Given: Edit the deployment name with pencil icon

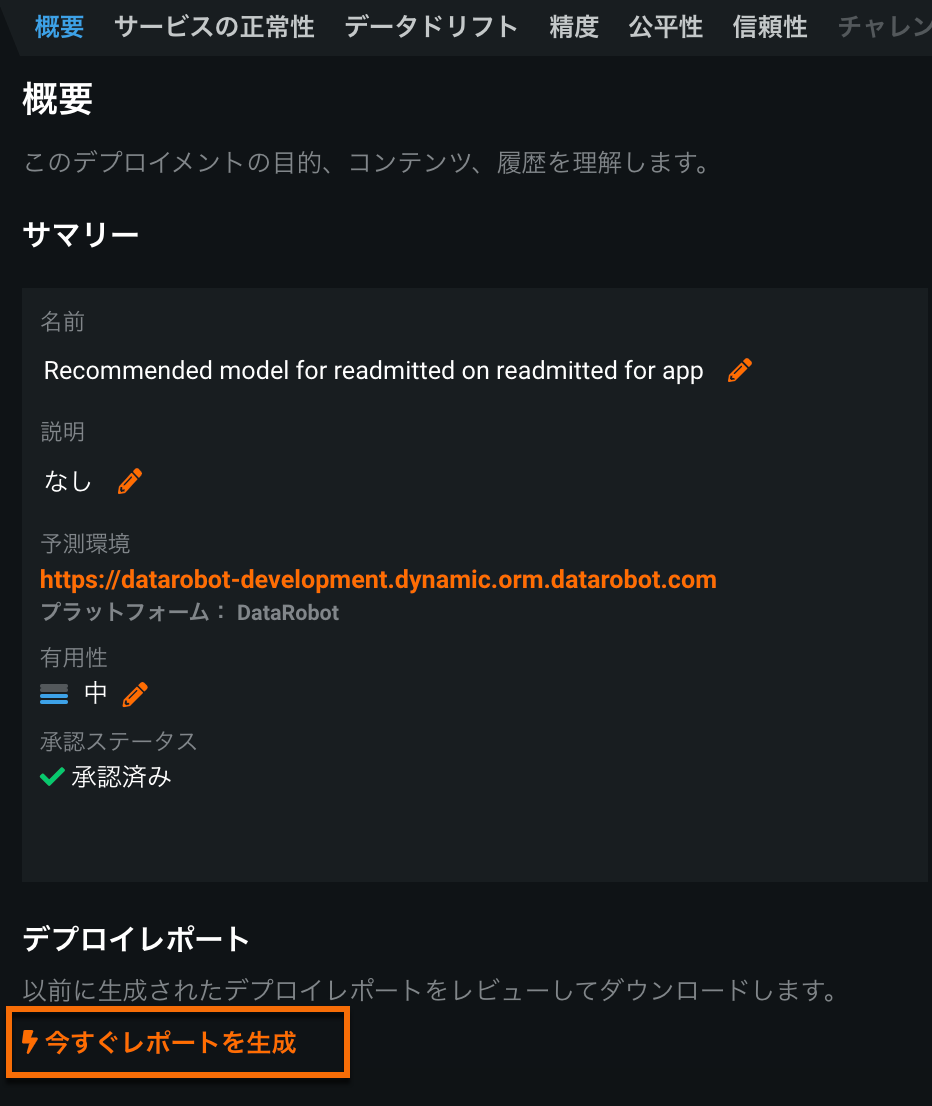Looking at the screenshot, I should pos(740,371).
